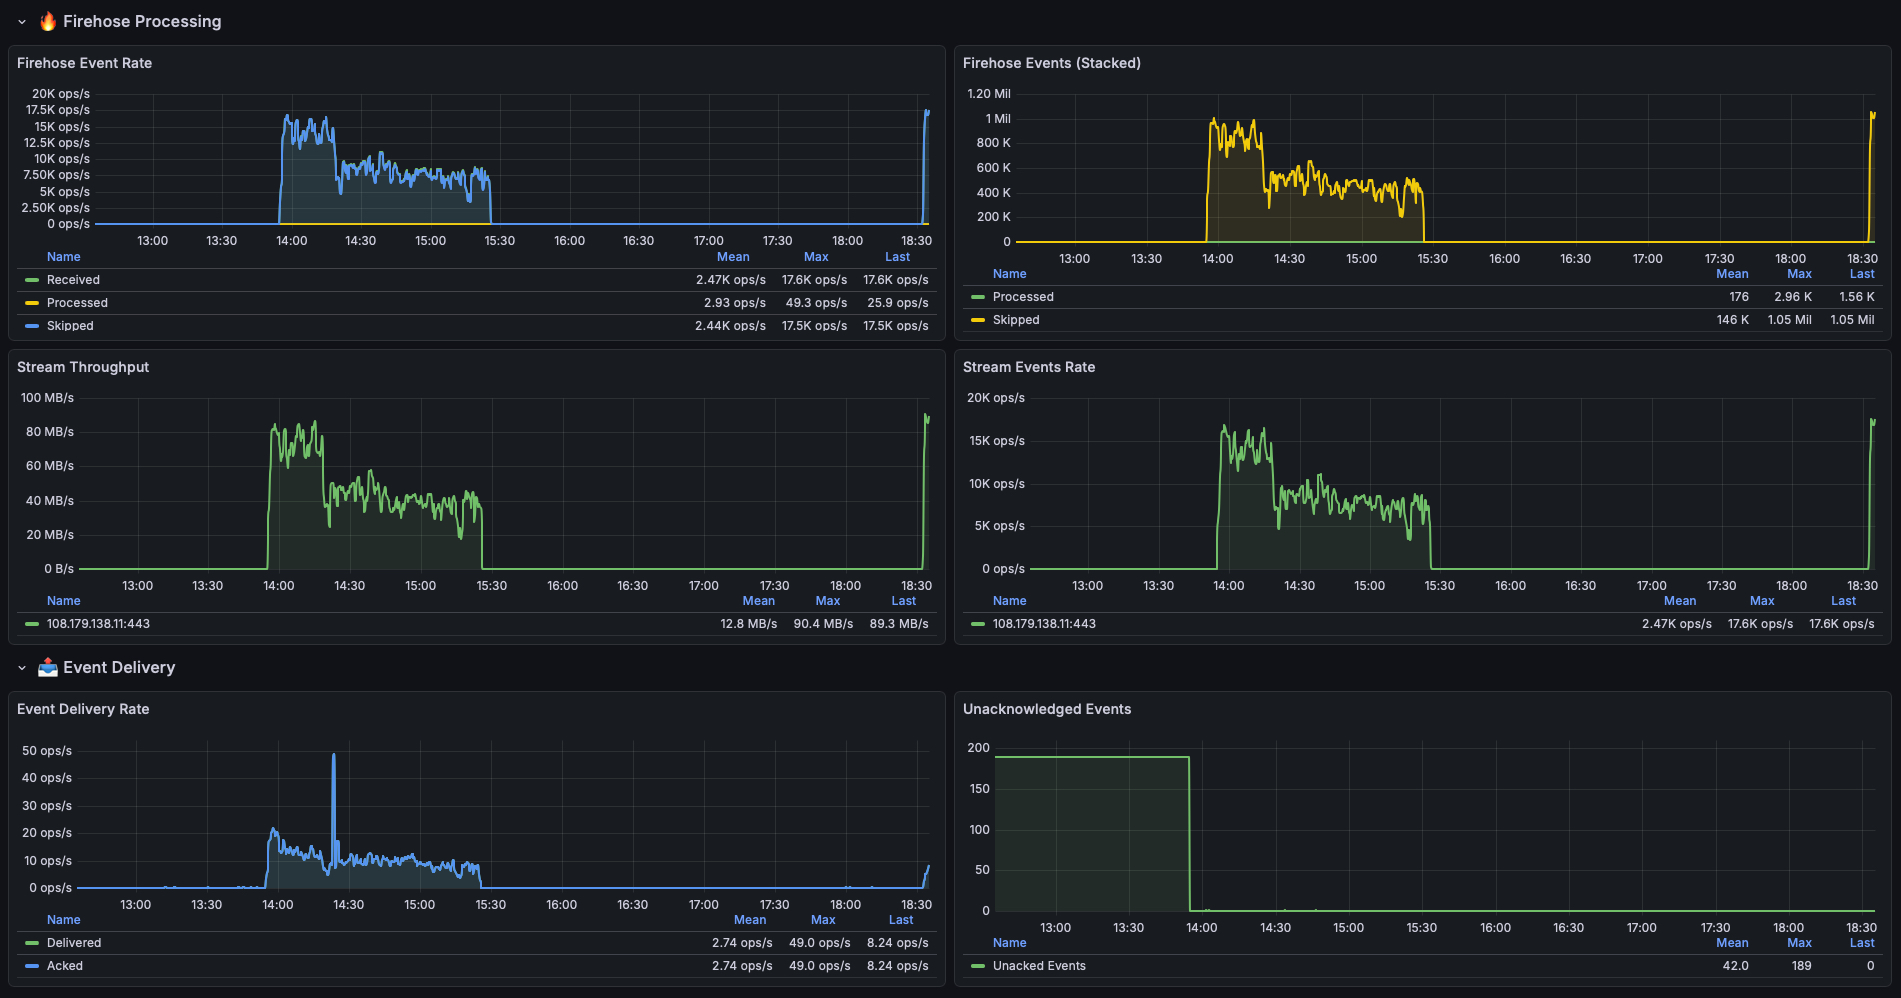Click the Name header in Stream Events Rate legend
The height and width of the screenshot is (998, 1901).
pyautogui.click(x=1009, y=601)
